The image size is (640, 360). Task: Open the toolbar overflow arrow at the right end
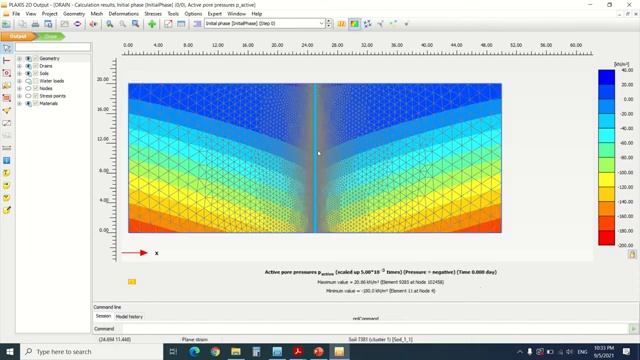coord(406,24)
